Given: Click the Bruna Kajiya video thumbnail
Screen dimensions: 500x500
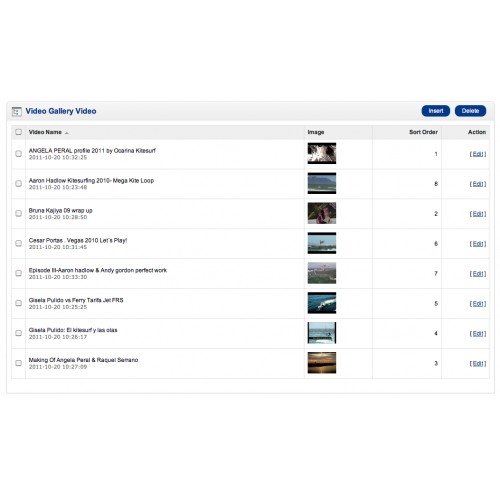Looking at the screenshot, I should (x=322, y=213).
